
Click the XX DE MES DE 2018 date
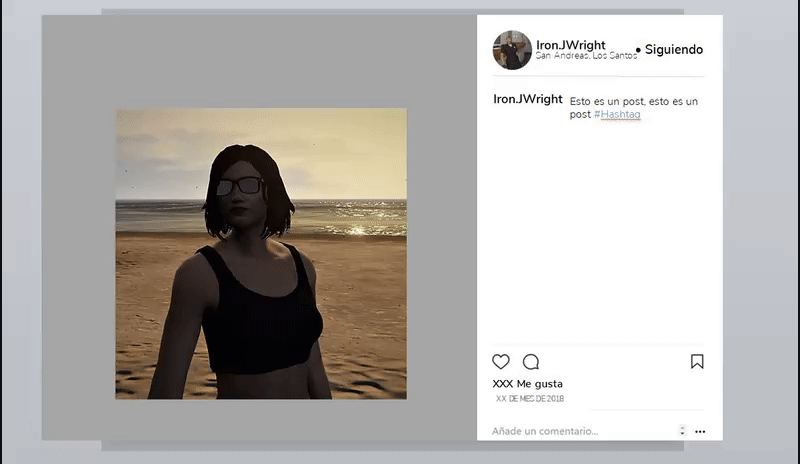pos(530,399)
